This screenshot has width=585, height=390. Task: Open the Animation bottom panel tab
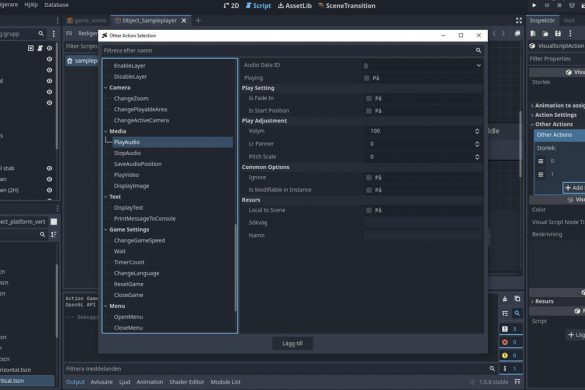150,382
